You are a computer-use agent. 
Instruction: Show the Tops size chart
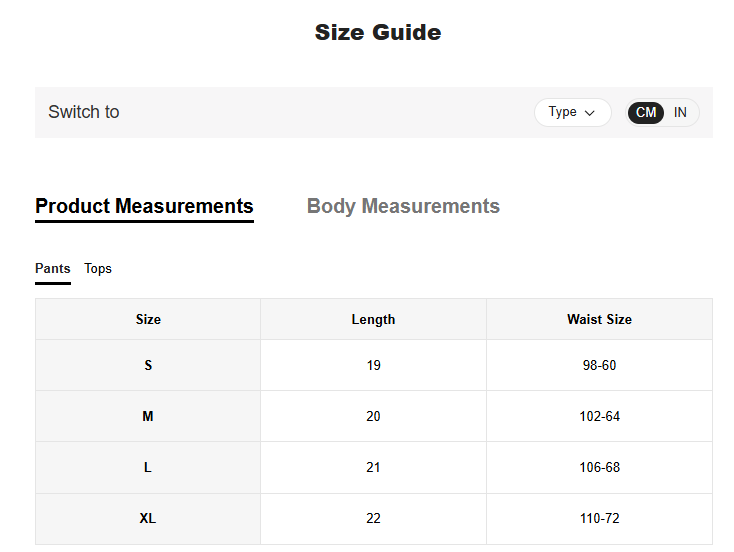(x=98, y=268)
